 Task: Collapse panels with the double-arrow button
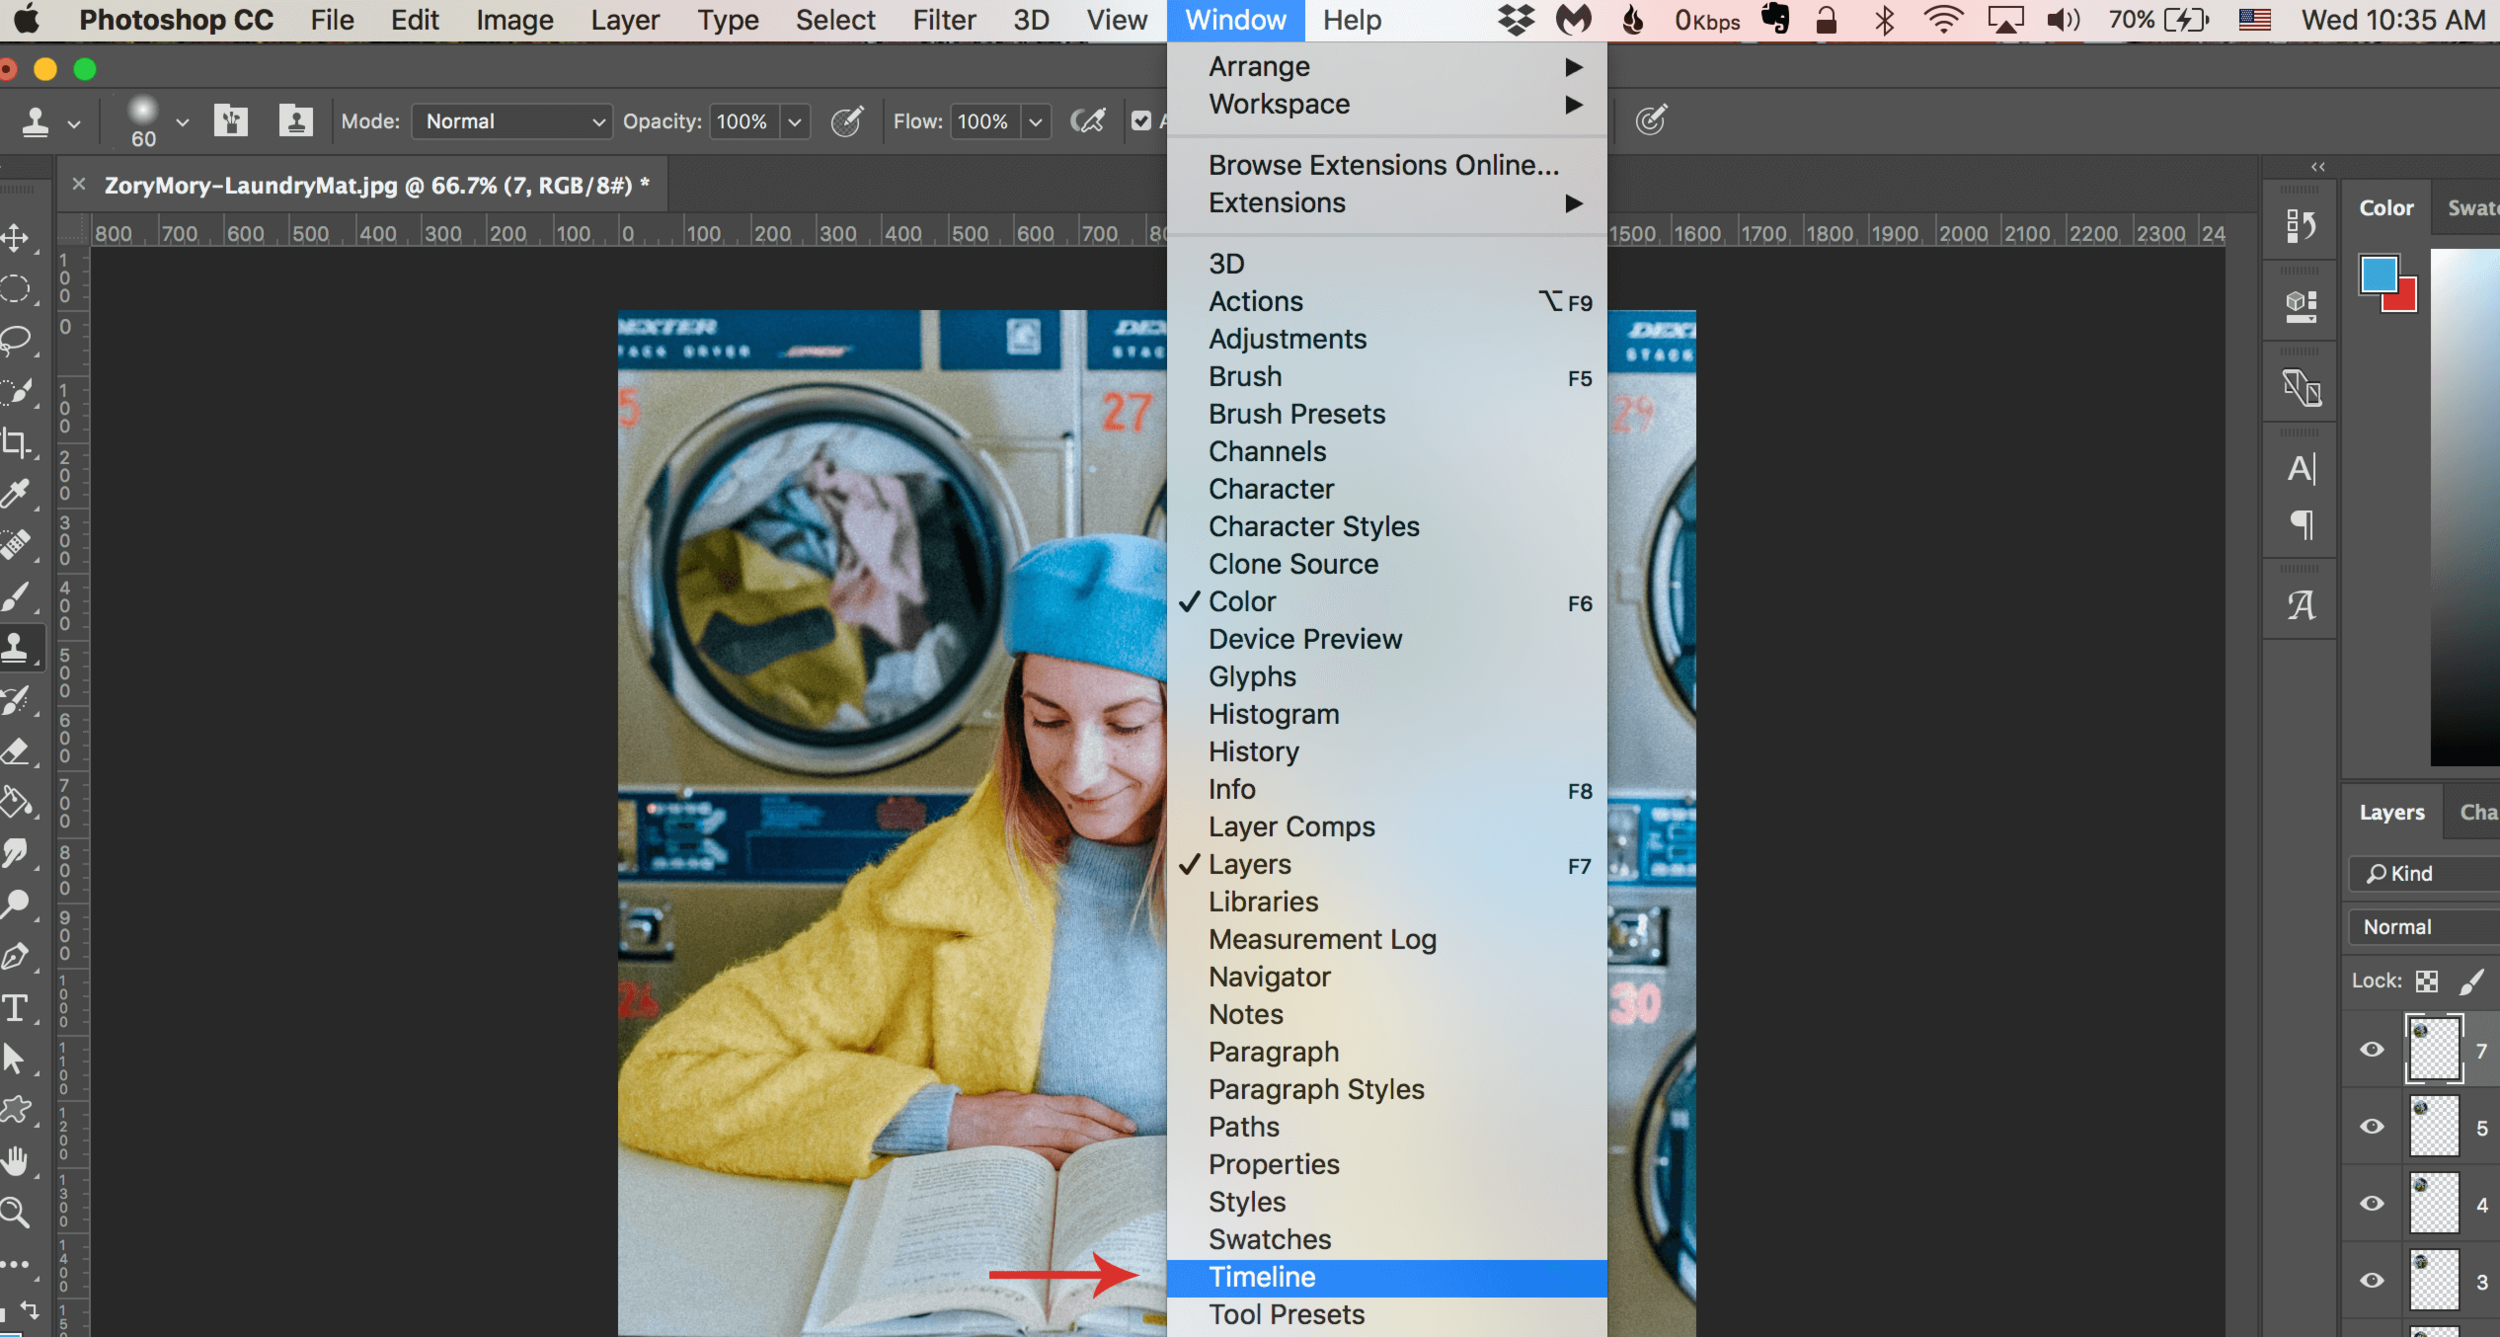[2317, 166]
